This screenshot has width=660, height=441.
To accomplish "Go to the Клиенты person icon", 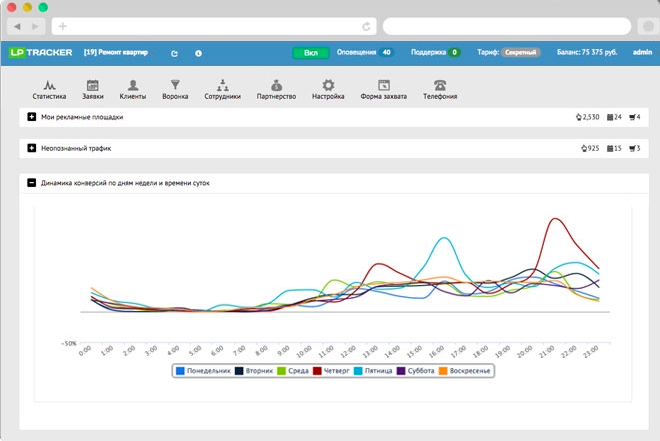I will click(133, 86).
